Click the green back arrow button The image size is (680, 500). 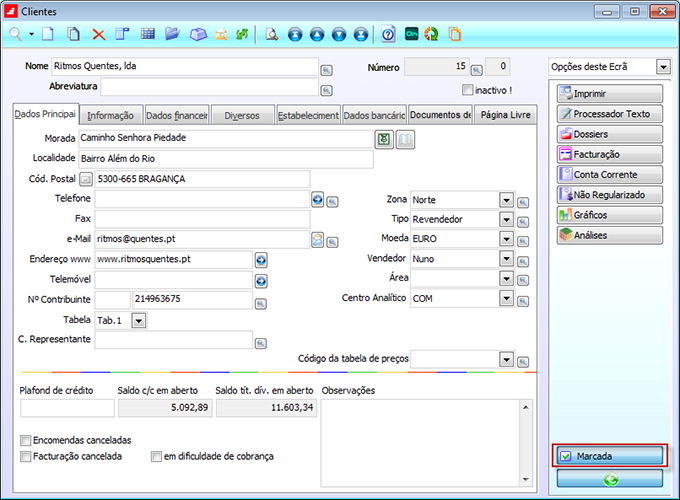point(610,479)
